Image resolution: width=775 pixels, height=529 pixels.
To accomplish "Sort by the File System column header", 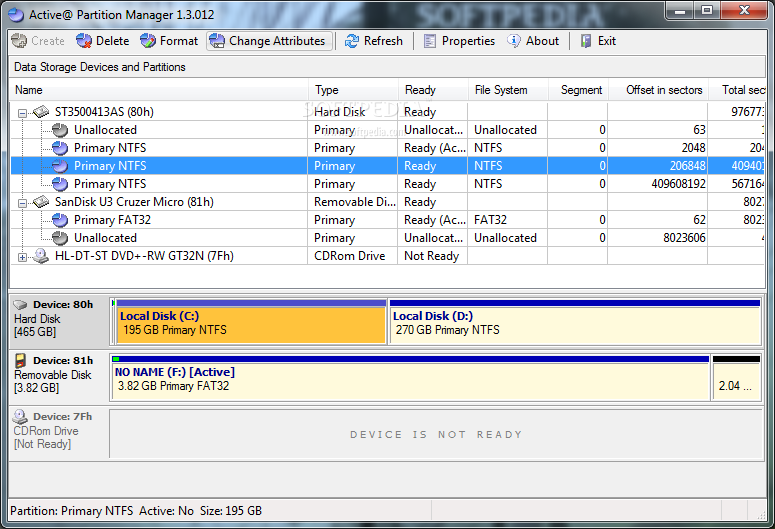I will [x=508, y=90].
